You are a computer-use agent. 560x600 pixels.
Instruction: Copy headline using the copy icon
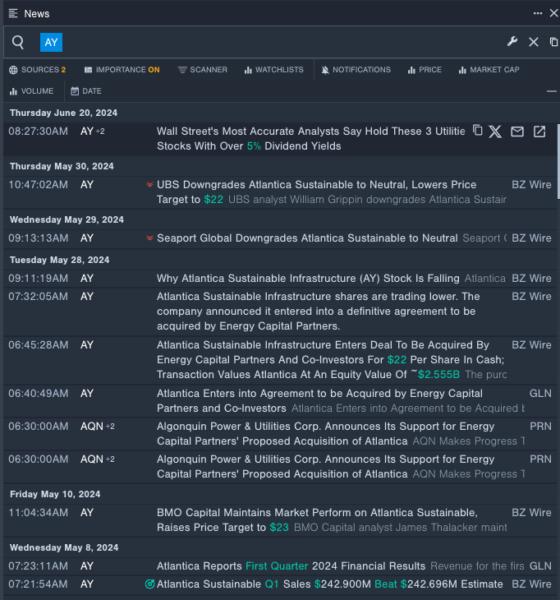point(477,130)
